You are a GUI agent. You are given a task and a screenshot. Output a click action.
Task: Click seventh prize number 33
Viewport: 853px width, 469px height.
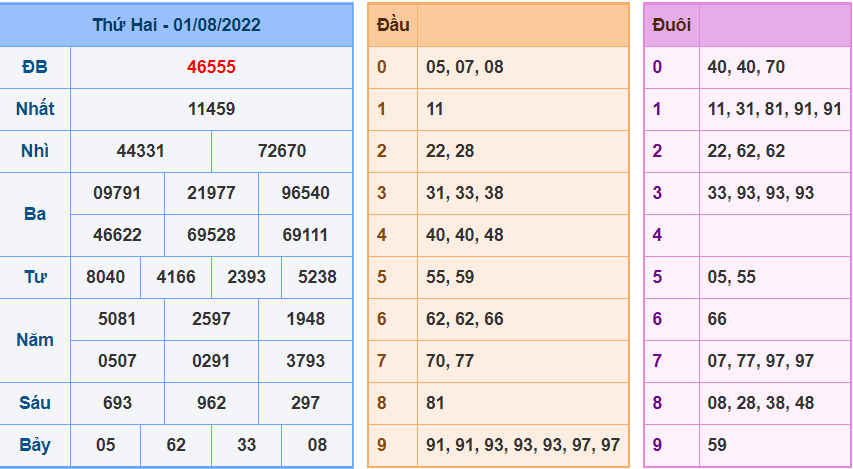click(246, 445)
